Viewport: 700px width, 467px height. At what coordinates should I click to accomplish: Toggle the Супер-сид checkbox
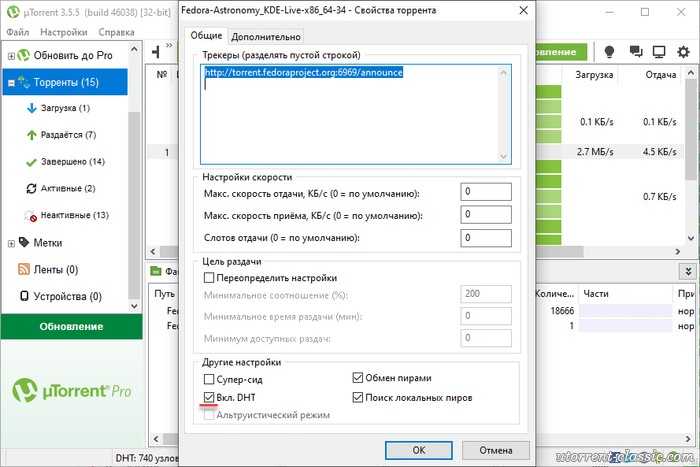(208, 379)
